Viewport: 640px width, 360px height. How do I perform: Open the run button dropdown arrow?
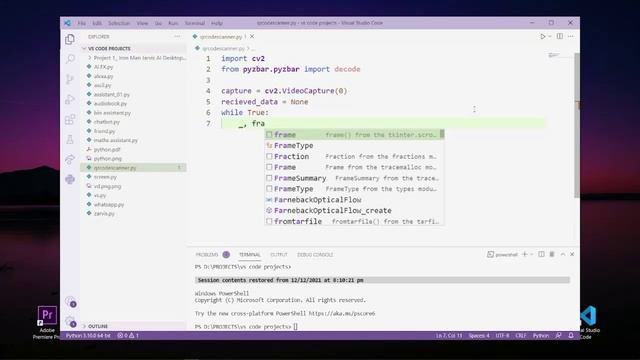pos(550,36)
